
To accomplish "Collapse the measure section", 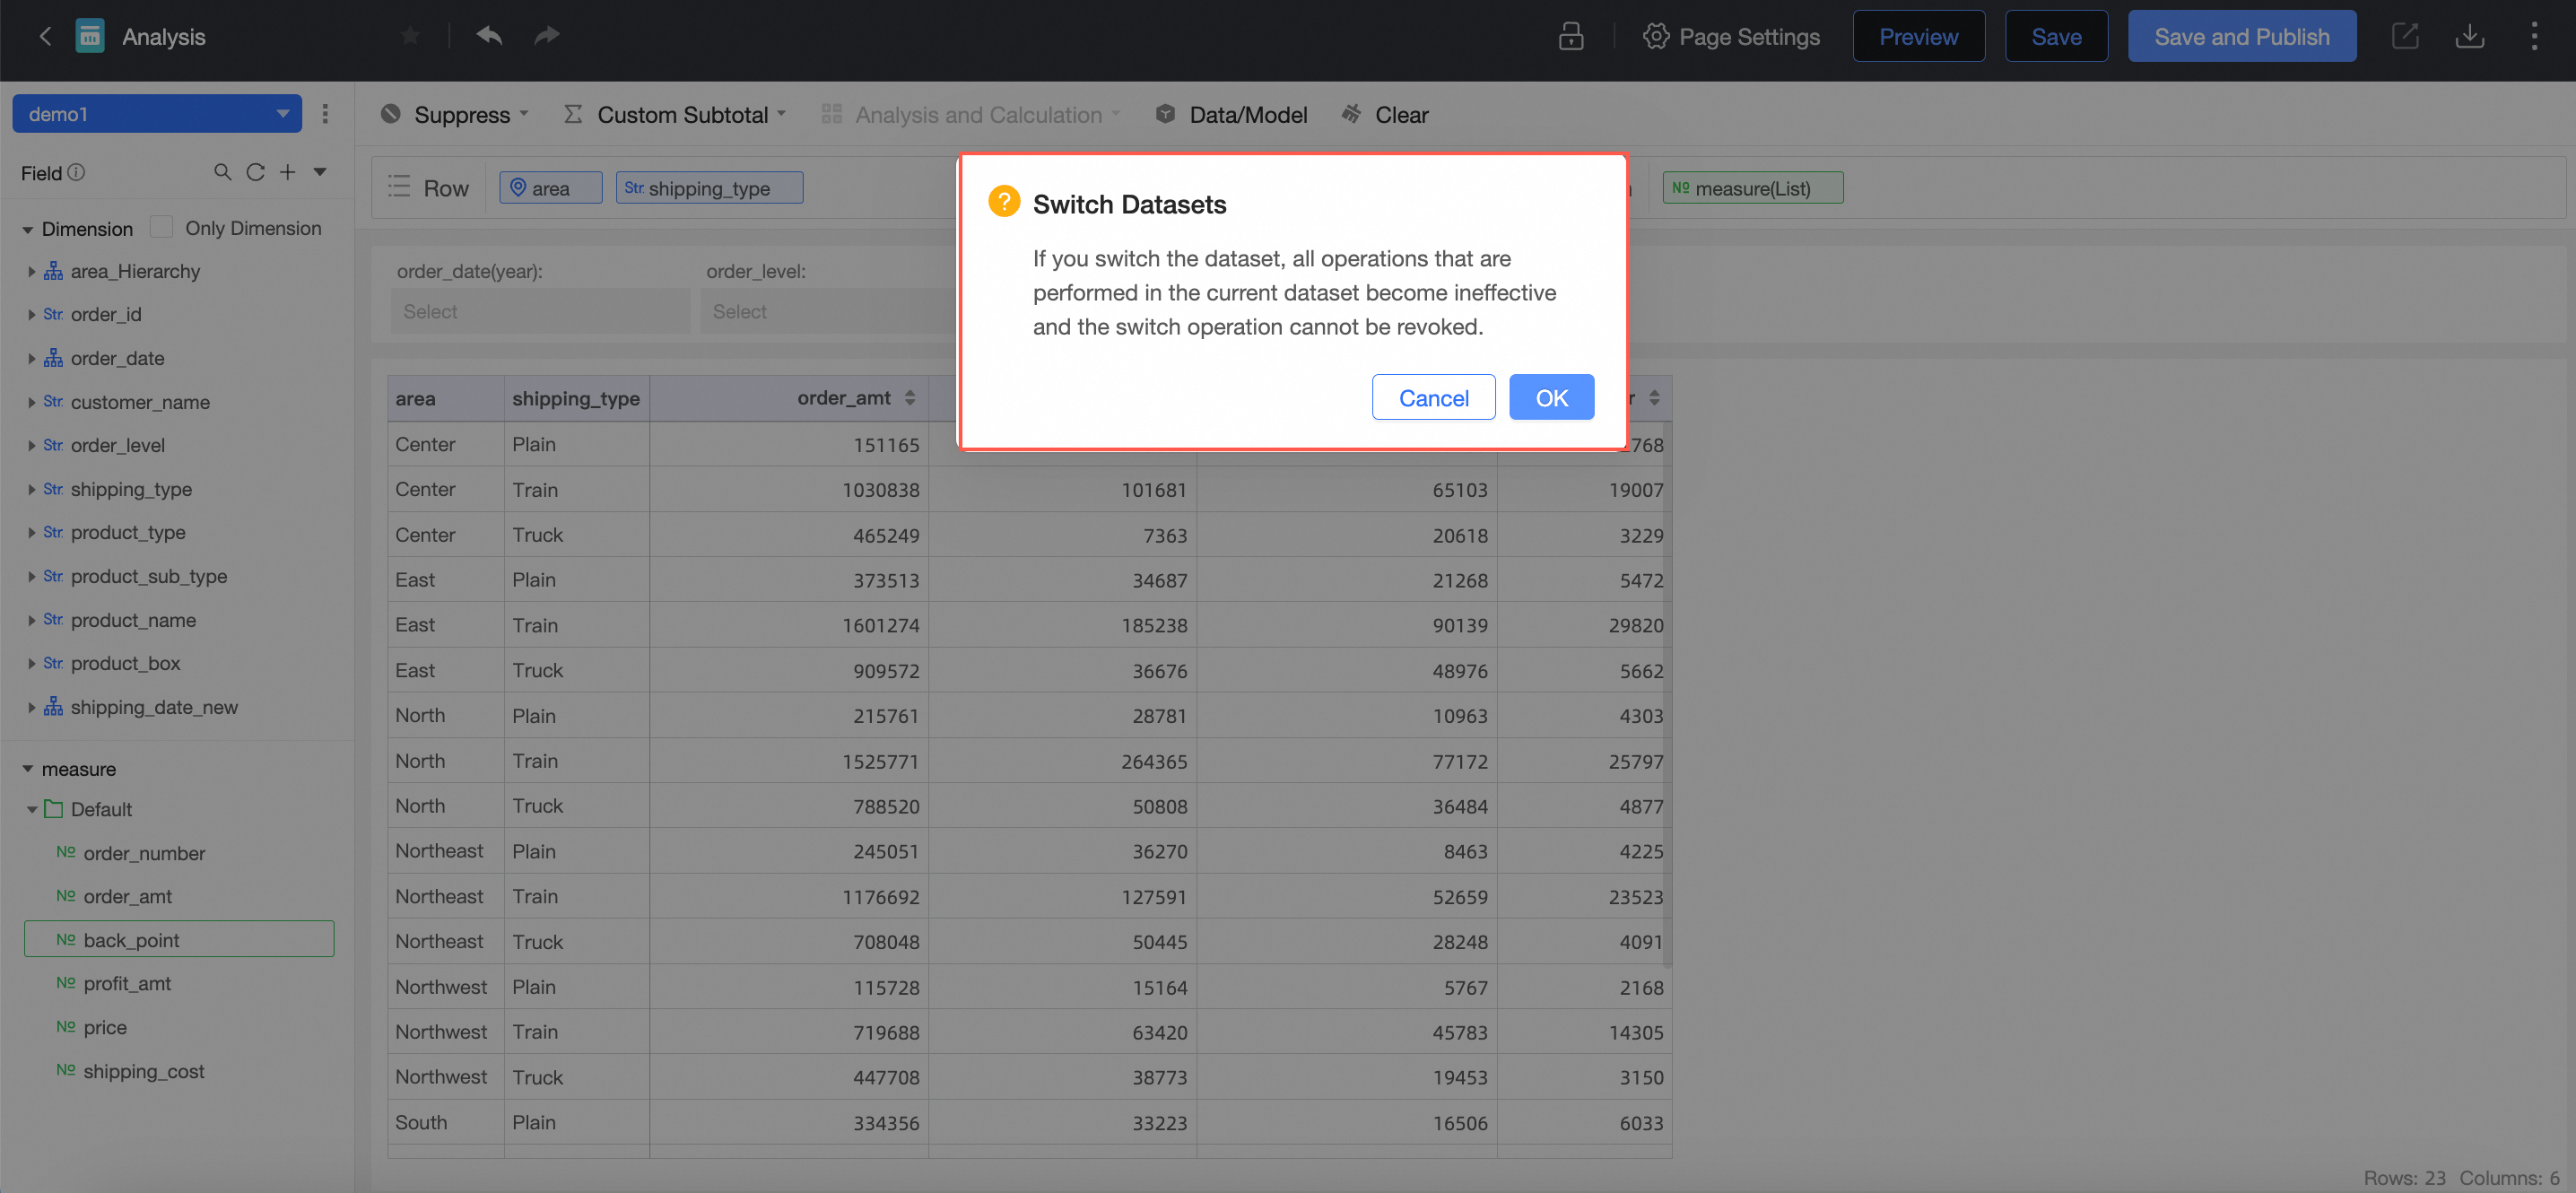I will pyautogui.click(x=27, y=768).
